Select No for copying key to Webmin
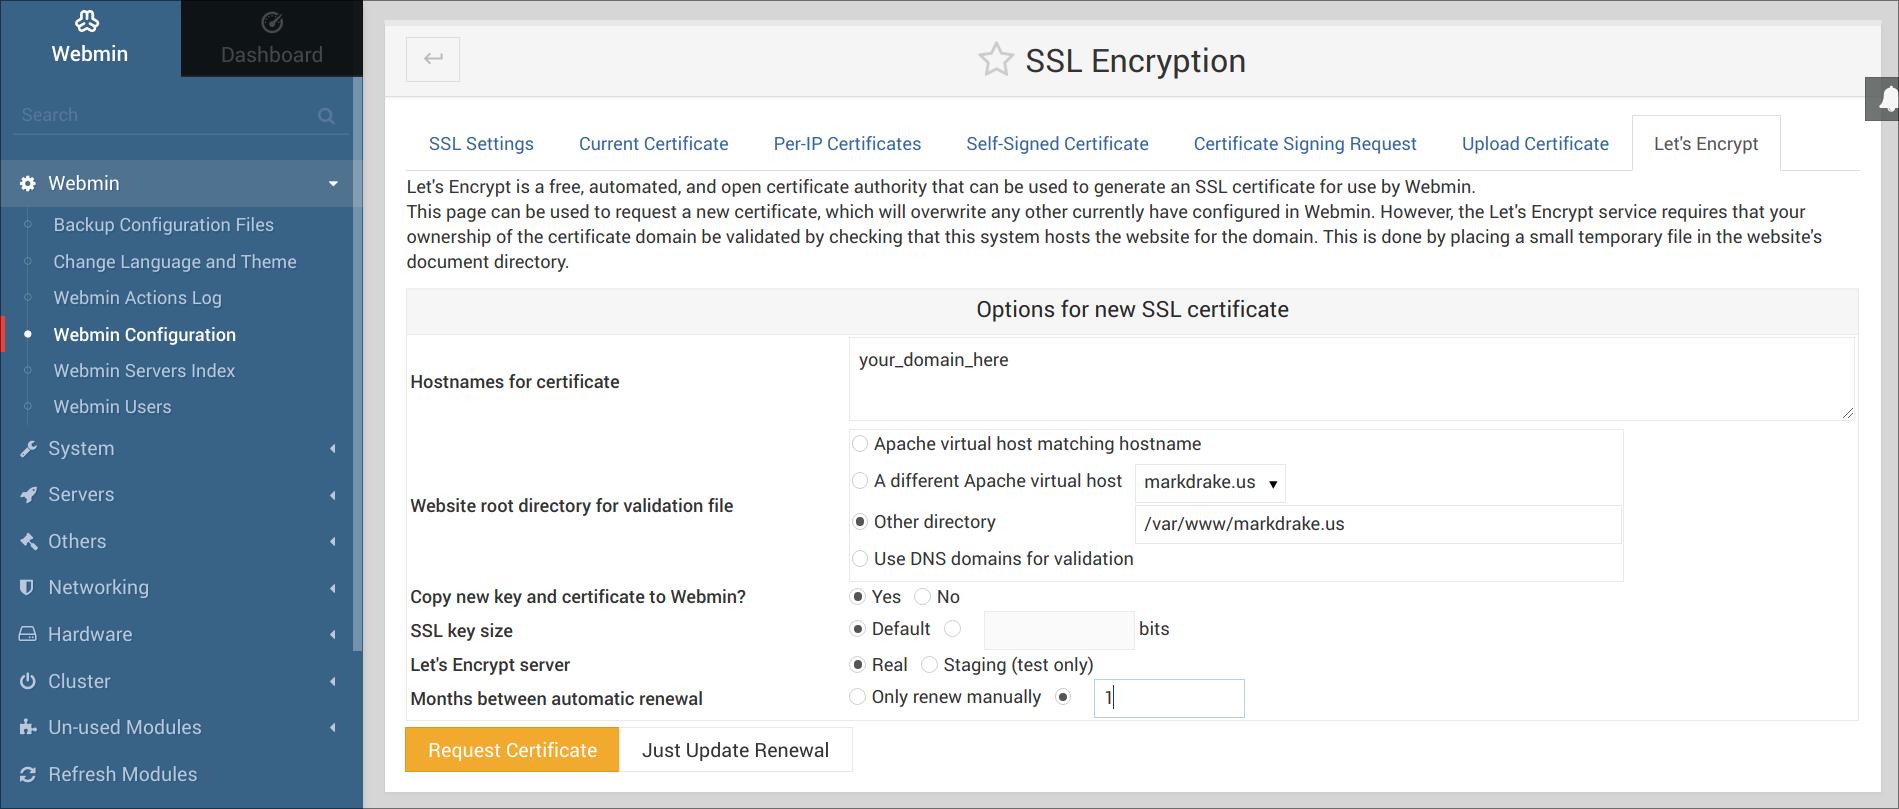The height and width of the screenshot is (809, 1899). coord(923,596)
